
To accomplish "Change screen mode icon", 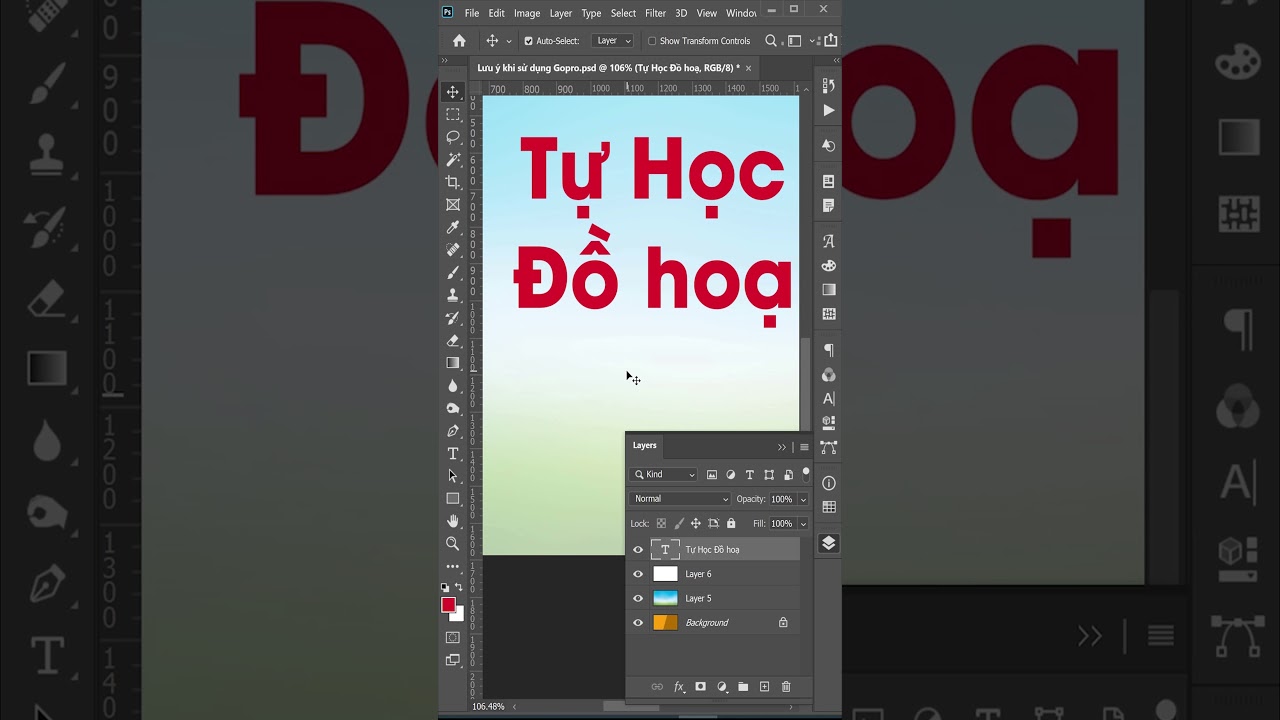I will pyautogui.click(x=453, y=660).
